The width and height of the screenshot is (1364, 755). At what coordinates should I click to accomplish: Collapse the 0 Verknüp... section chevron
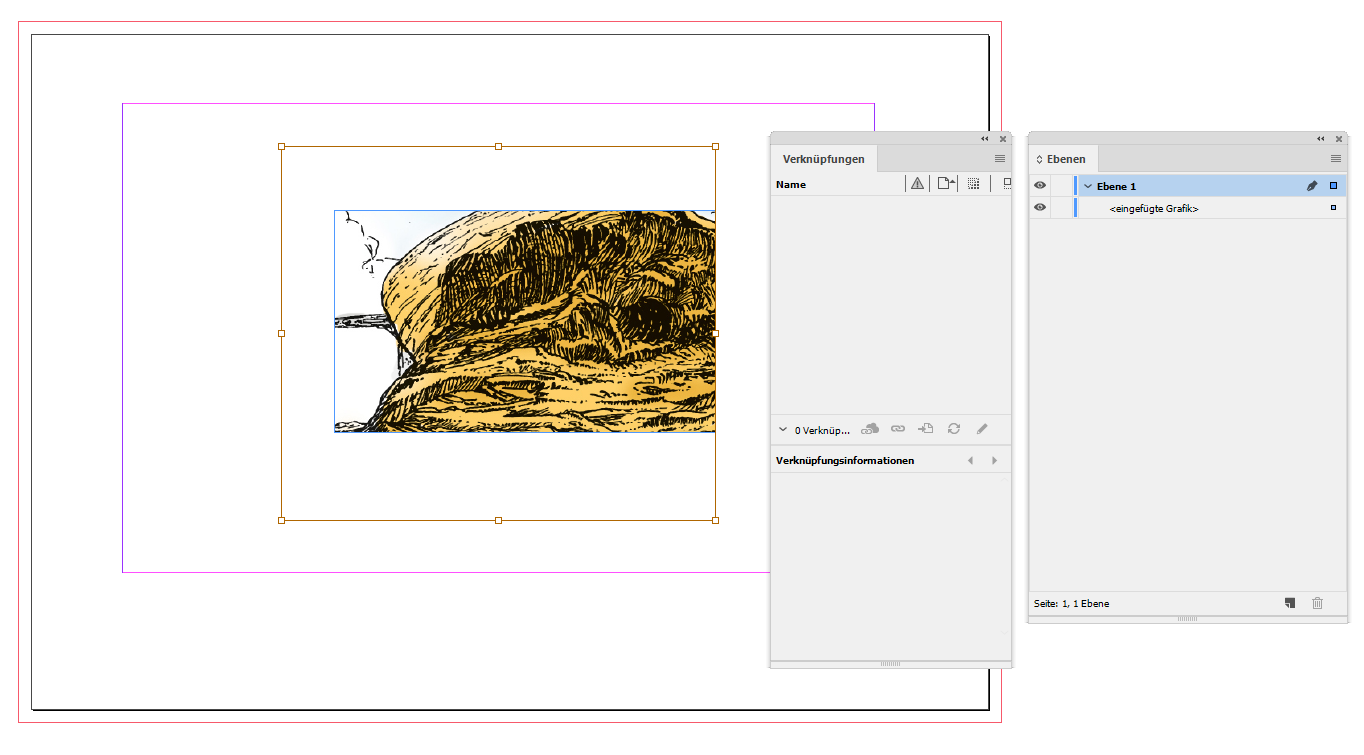[x=783, y=429]
